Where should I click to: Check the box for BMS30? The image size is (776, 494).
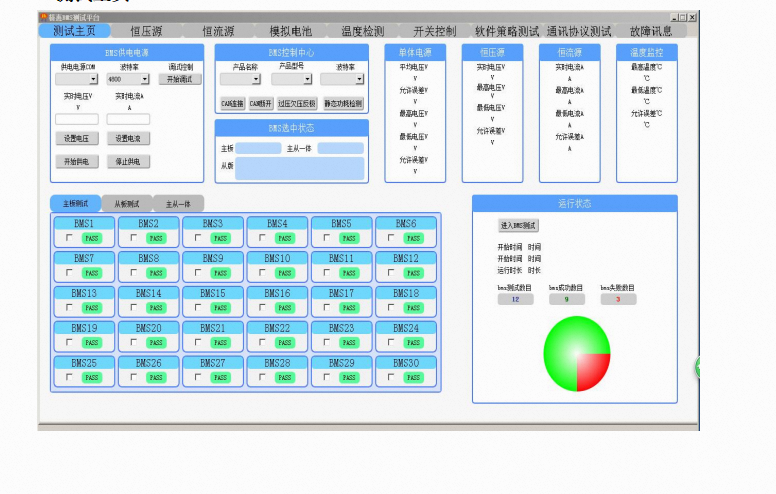pyautogui.click(x=390, y=378)
